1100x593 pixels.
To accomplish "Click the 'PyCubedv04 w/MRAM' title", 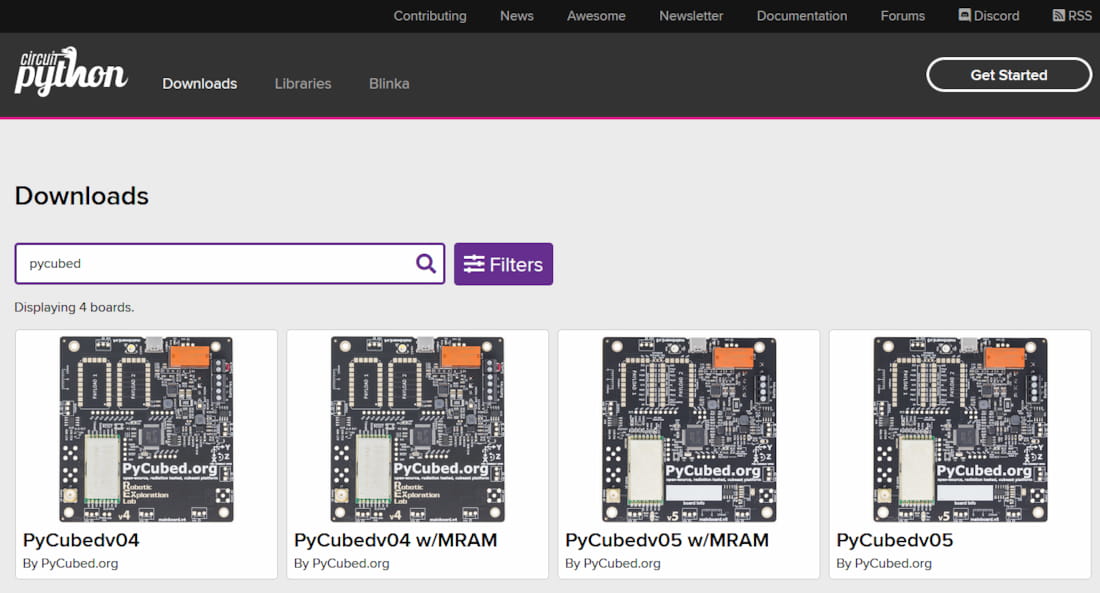I will click(396, 540).
